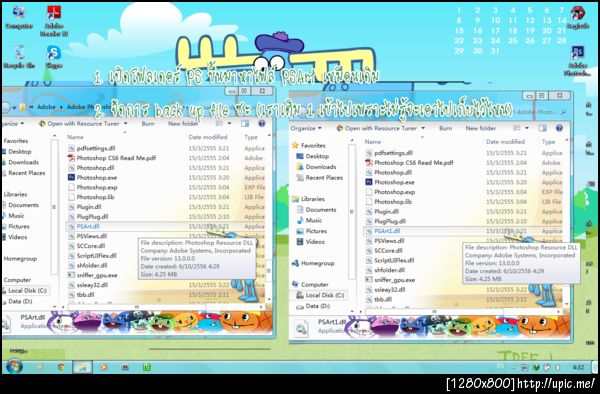600x394 pixels.
Task: Open Music library in right window
Action: click(314, 220)
